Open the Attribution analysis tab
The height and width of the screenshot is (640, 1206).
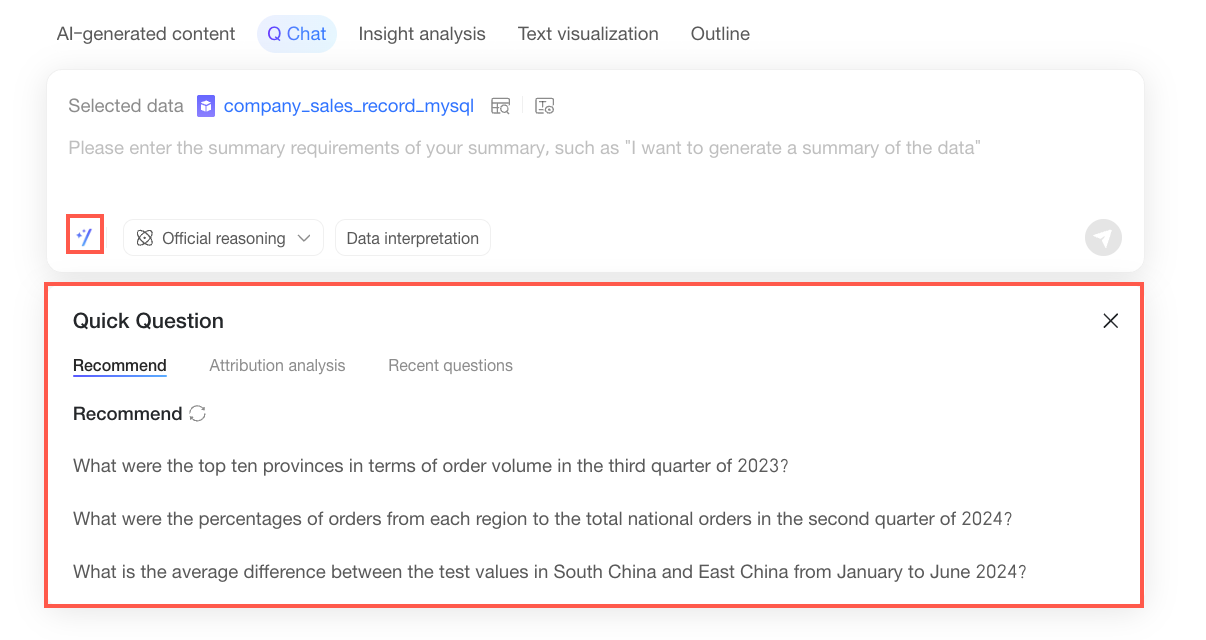277,366
